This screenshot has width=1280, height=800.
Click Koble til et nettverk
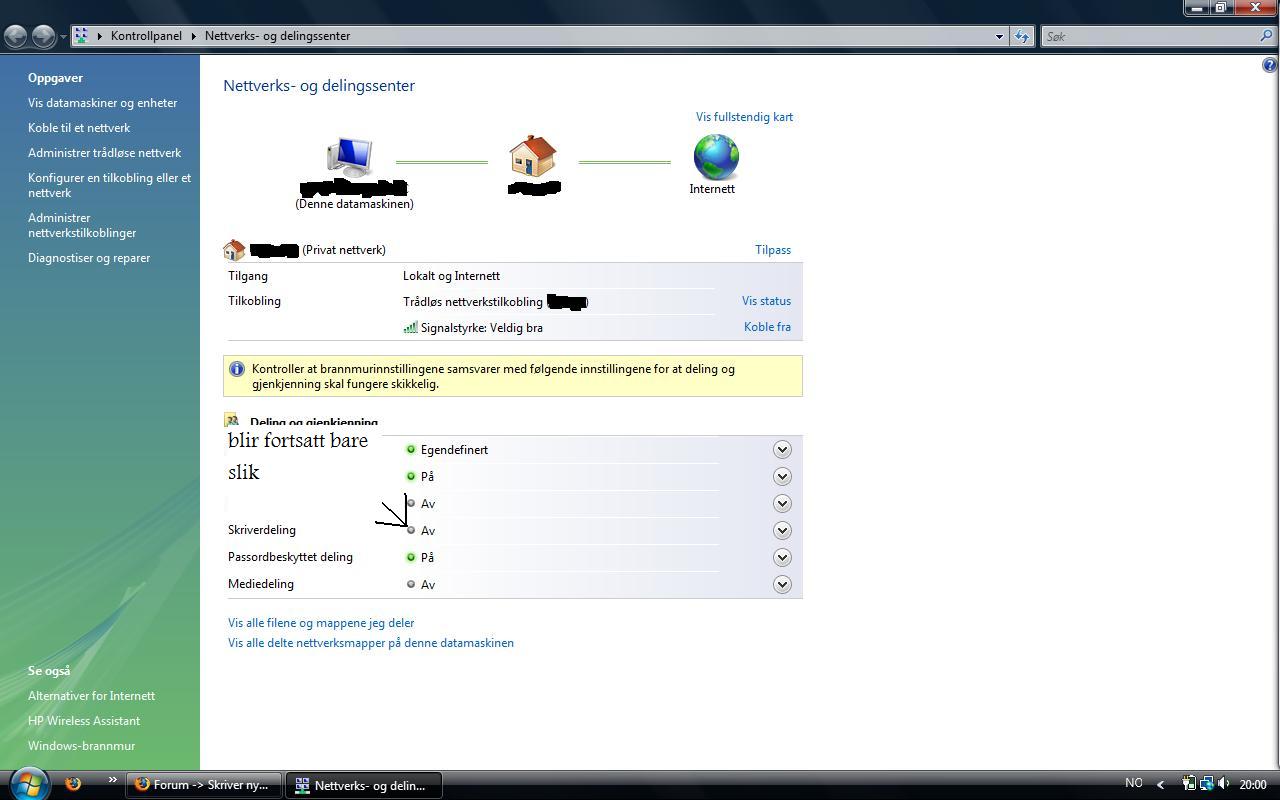click(x=79, y=128)
